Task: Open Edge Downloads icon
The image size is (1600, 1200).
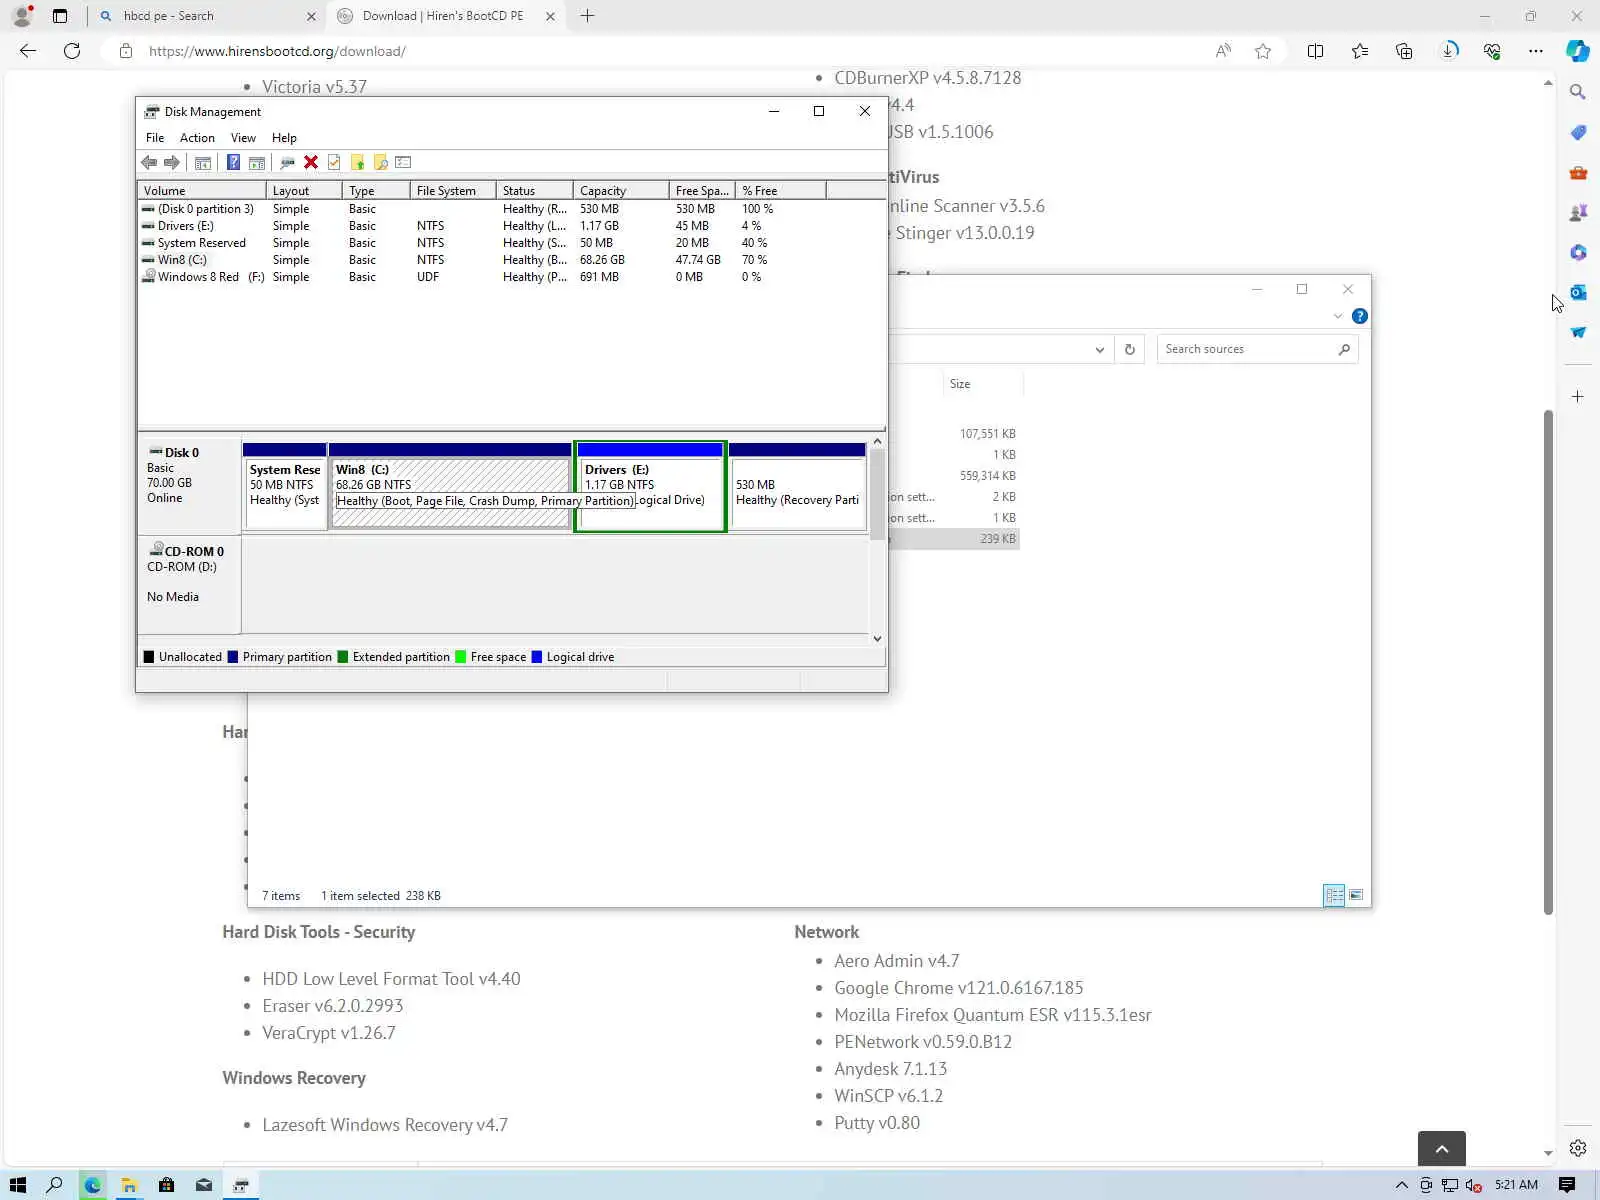Action: [1449, 51]
